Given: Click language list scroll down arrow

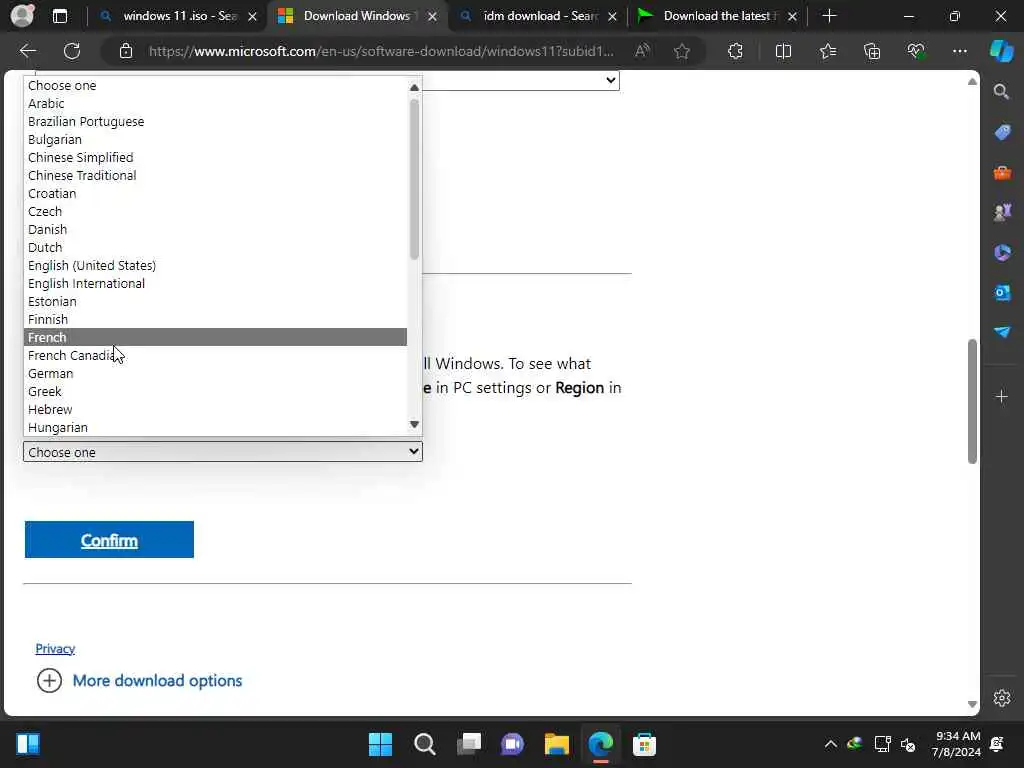Looking at the screenshot, I should tap(414, 424).
